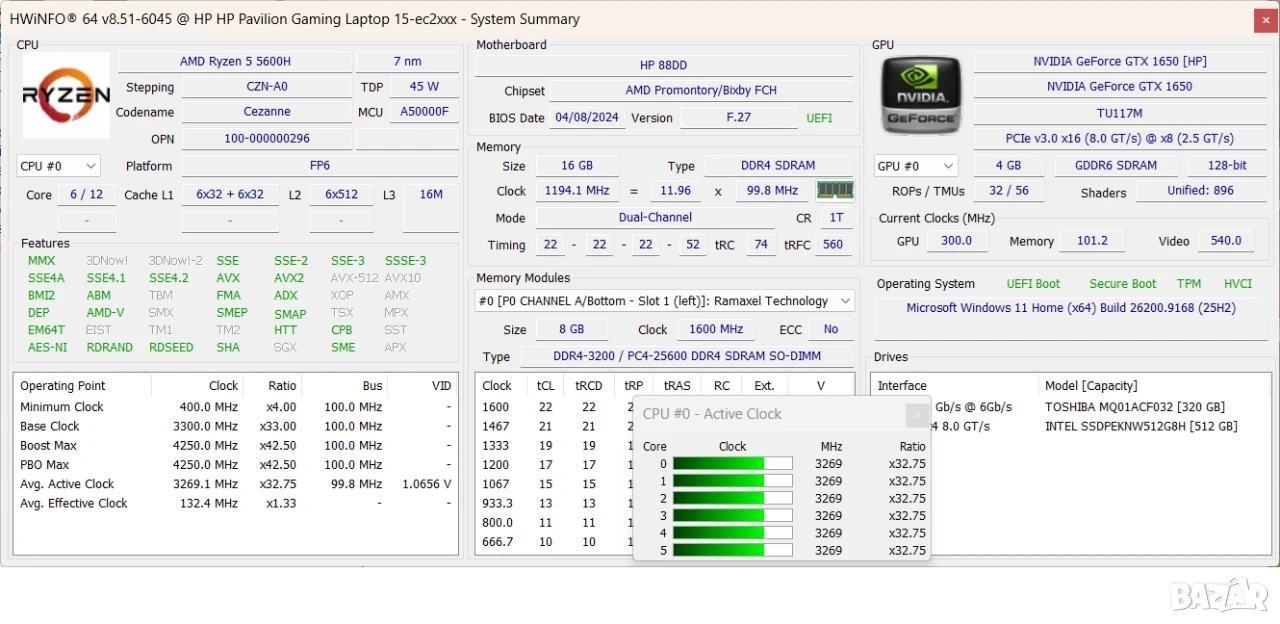Click the NVIDIA GeForce GTX 1650 [HP] field

point(1119,61)
